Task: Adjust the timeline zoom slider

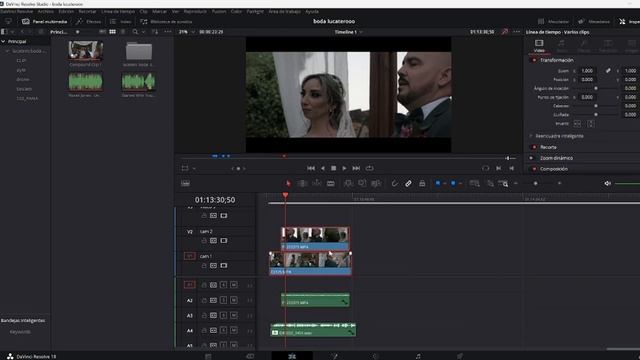Action: [x=537, y=184]
